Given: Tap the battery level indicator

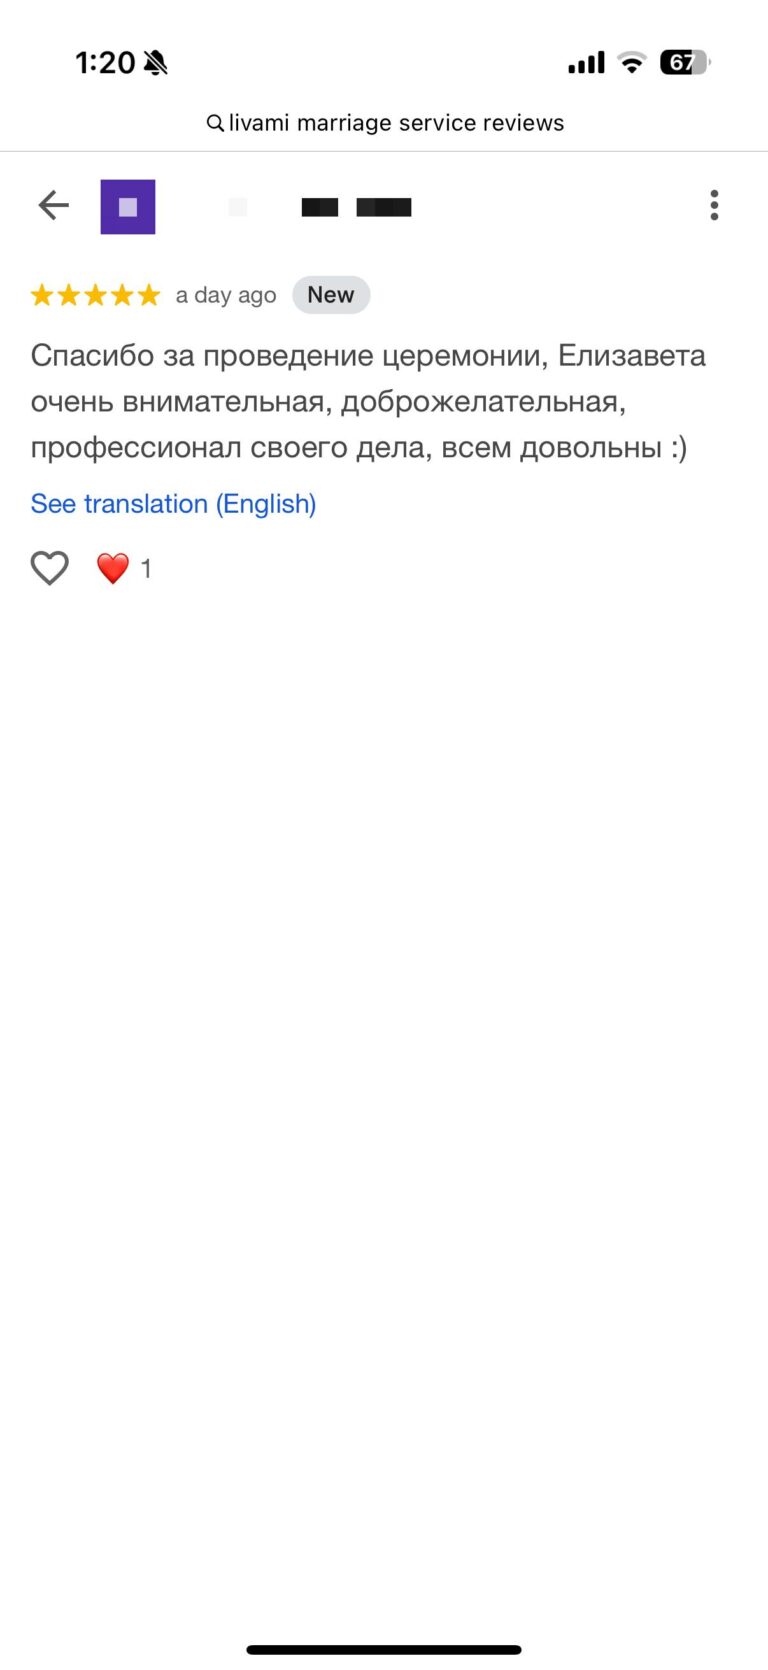Looking at the screenshot, I should [x=684, y=63].
